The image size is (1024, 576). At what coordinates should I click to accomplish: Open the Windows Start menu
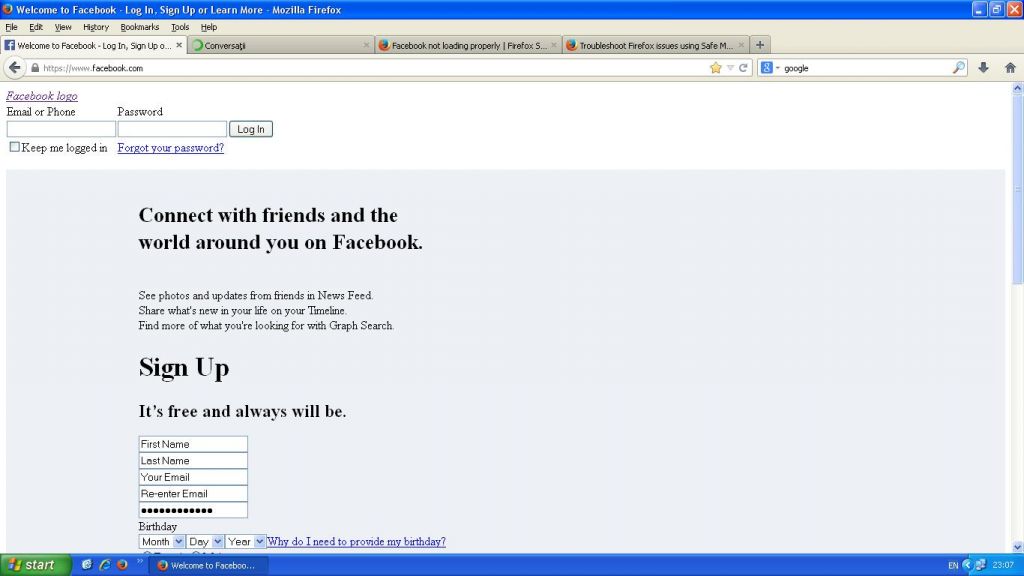pos(35,565)
